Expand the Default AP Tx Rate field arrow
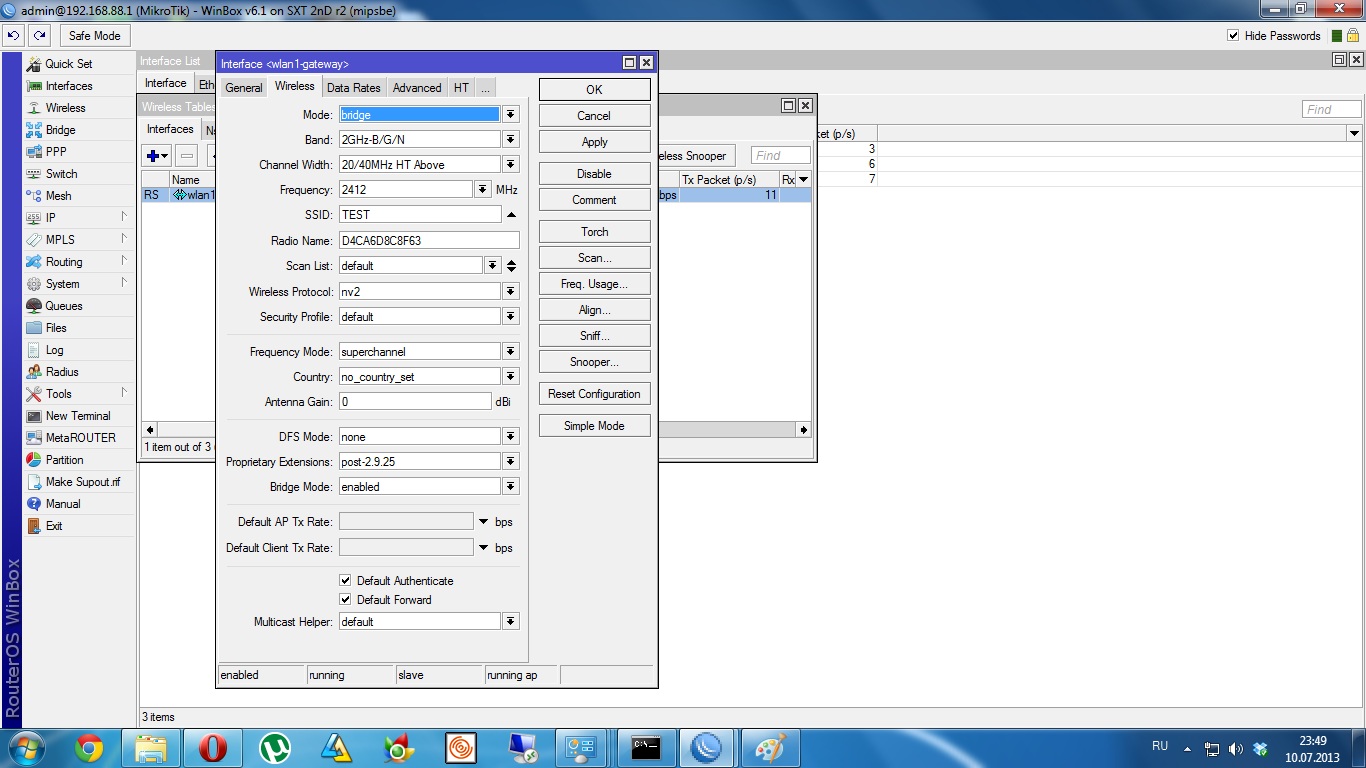The width and height of the screenshot is (1366, 768). [x=484, y=522]
